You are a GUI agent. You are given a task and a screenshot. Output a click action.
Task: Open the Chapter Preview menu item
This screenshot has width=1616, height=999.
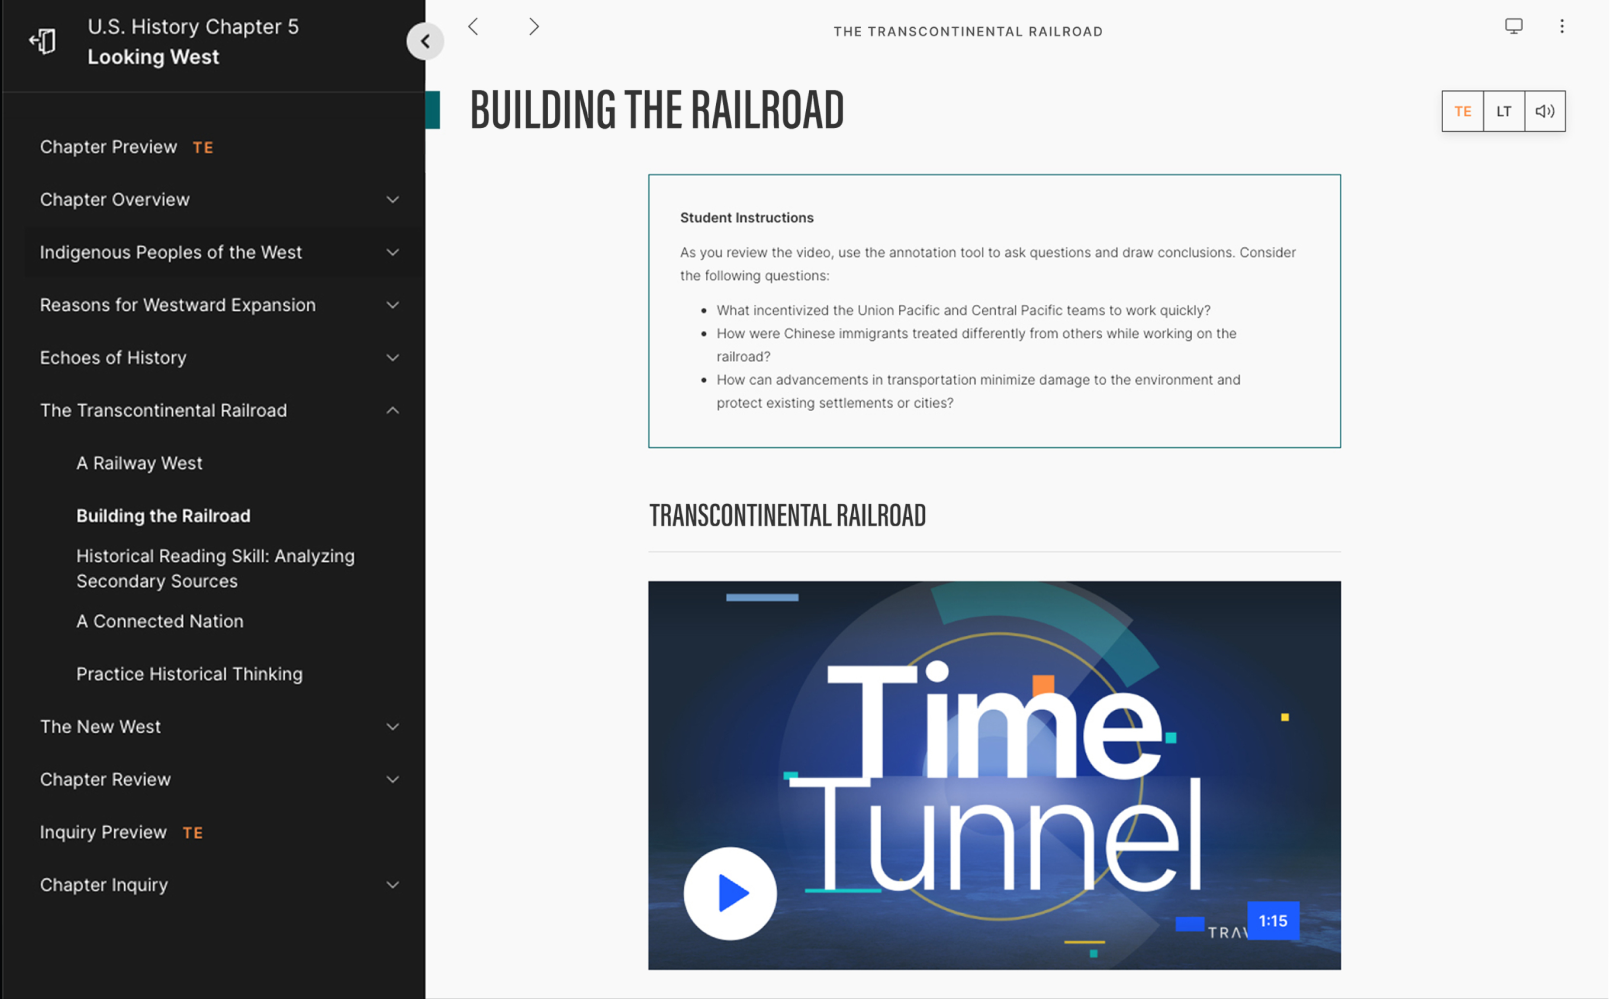click(109, 147)
